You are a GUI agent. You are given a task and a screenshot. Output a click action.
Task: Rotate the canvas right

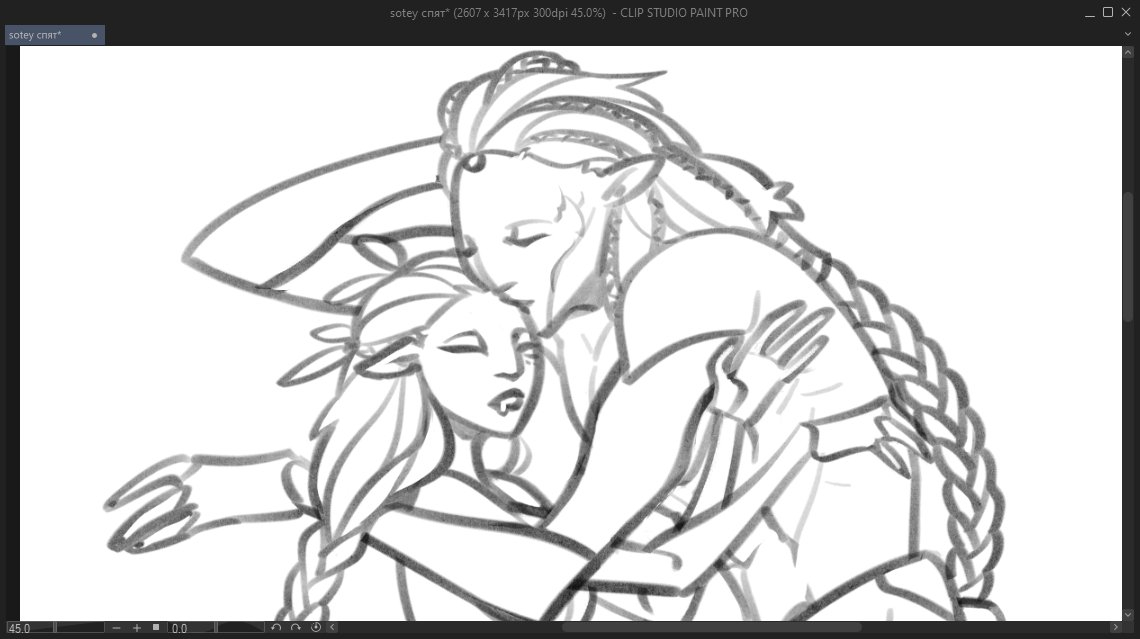click(x=296, y=628)
